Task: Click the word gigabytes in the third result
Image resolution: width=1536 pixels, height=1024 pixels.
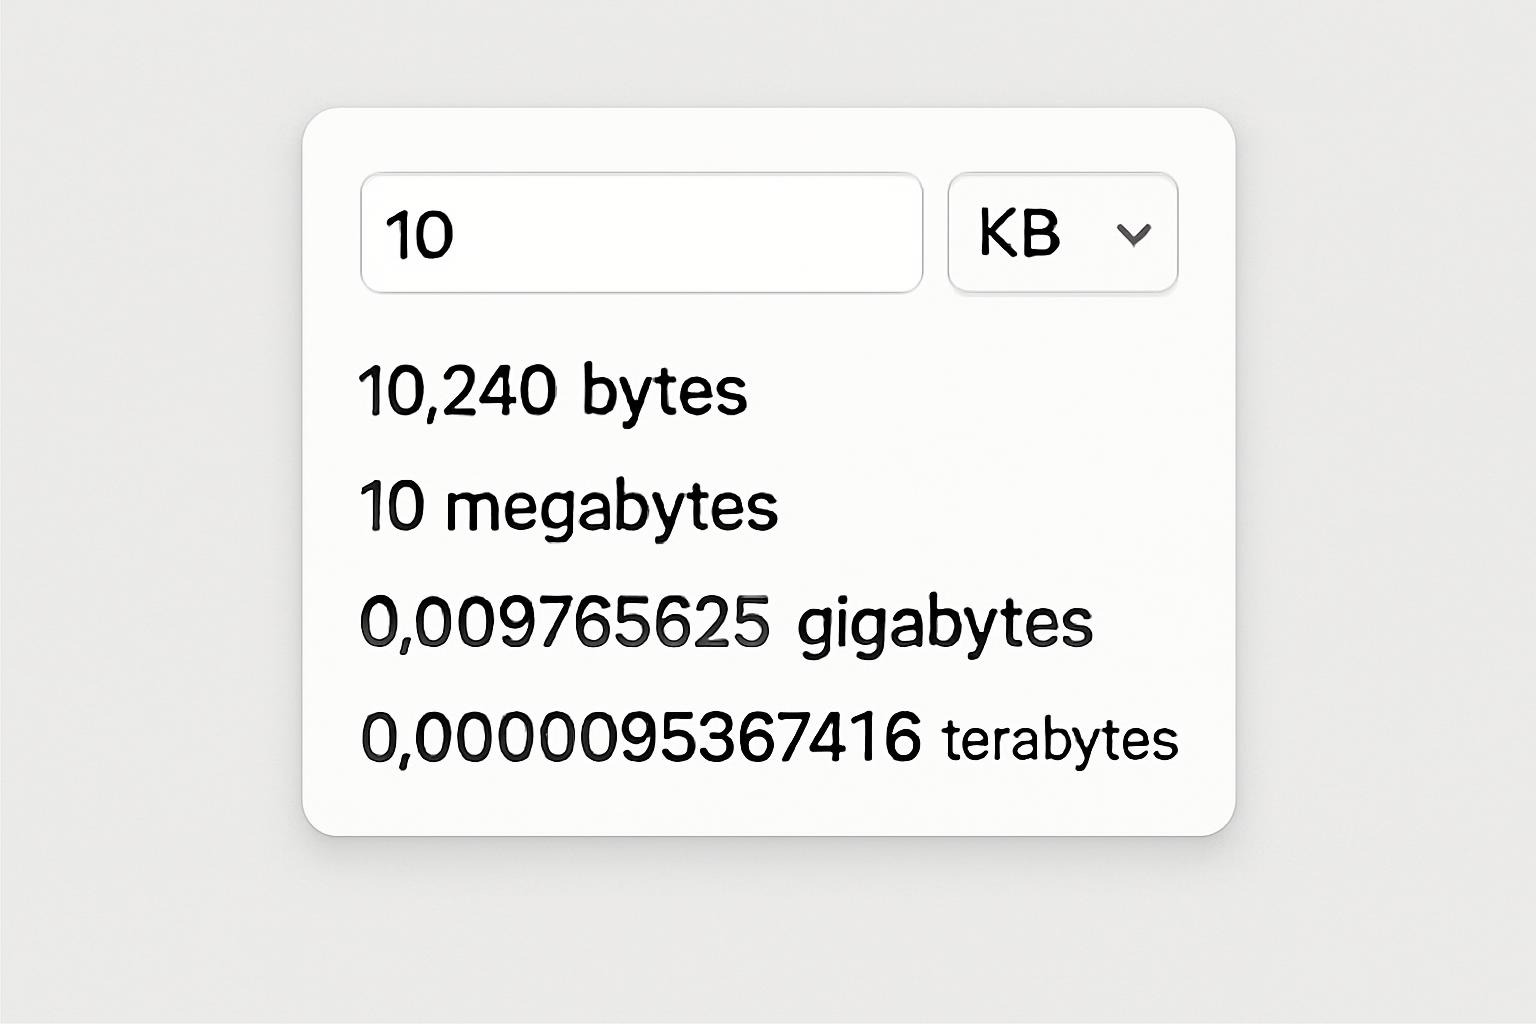Action: pyautogui.click(x=945, y=623)
